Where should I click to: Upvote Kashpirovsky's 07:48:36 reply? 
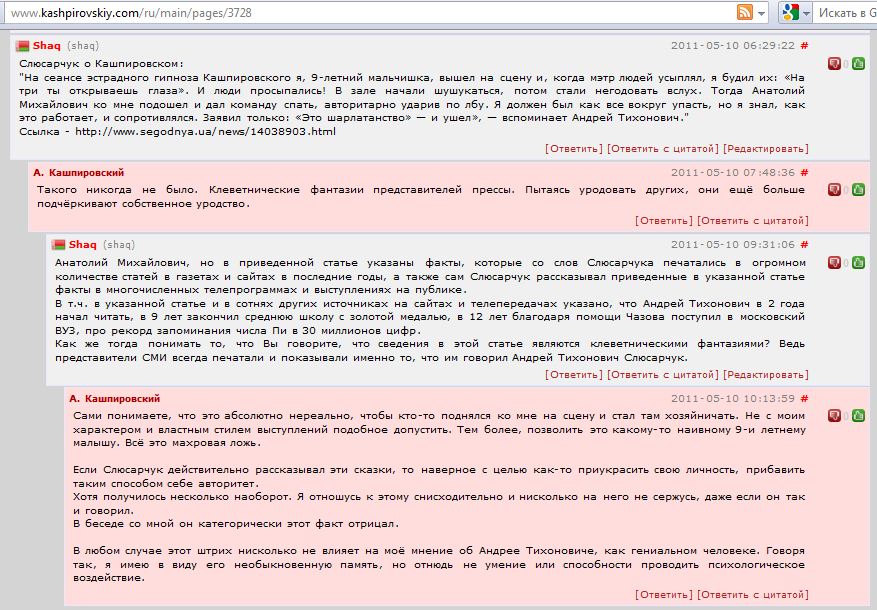tap(858, 190)
